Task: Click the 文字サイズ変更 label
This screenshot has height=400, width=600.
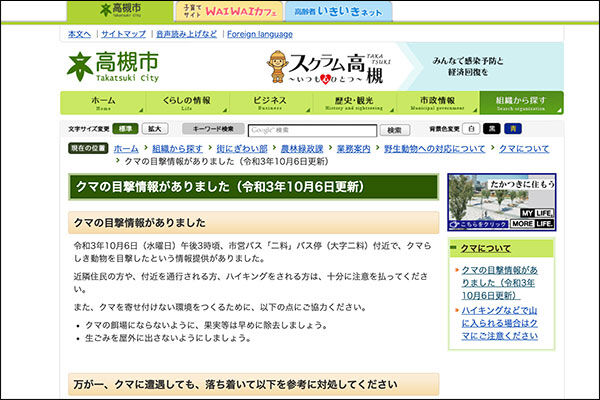Action: coord(89,129)
